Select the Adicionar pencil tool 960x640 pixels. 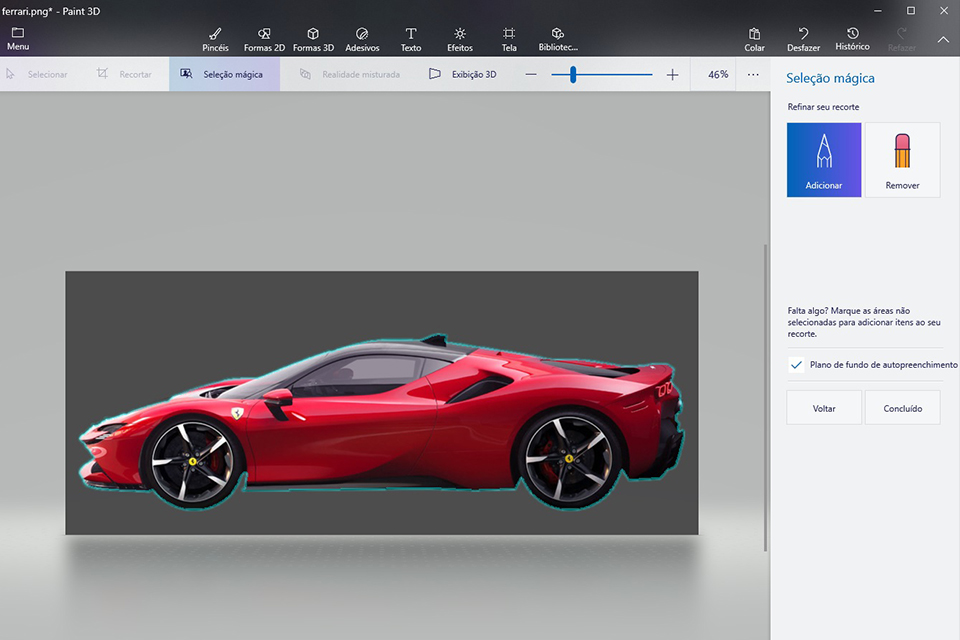tap(824, 160)
